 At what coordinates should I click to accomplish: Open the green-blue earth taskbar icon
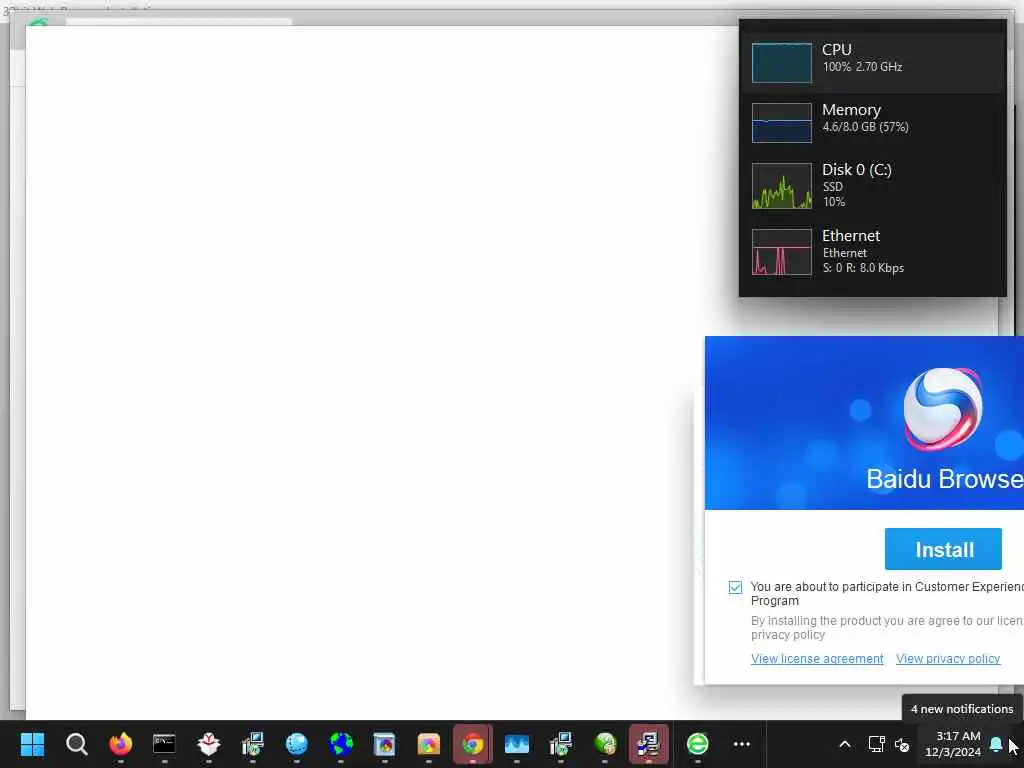tap(341, 744)
